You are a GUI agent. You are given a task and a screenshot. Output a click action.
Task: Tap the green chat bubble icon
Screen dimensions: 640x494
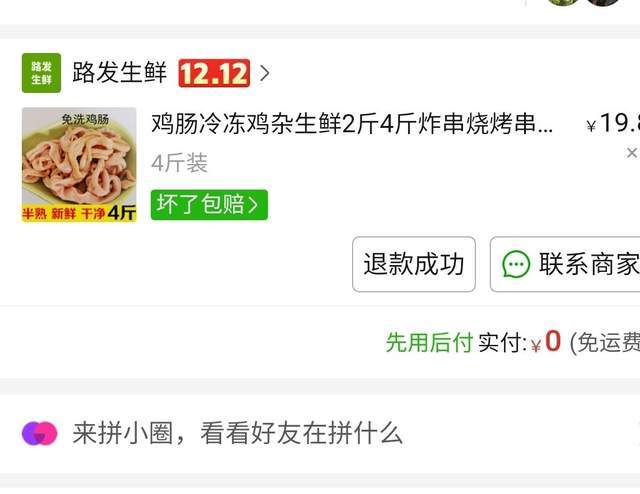click(x=516, y=264)
